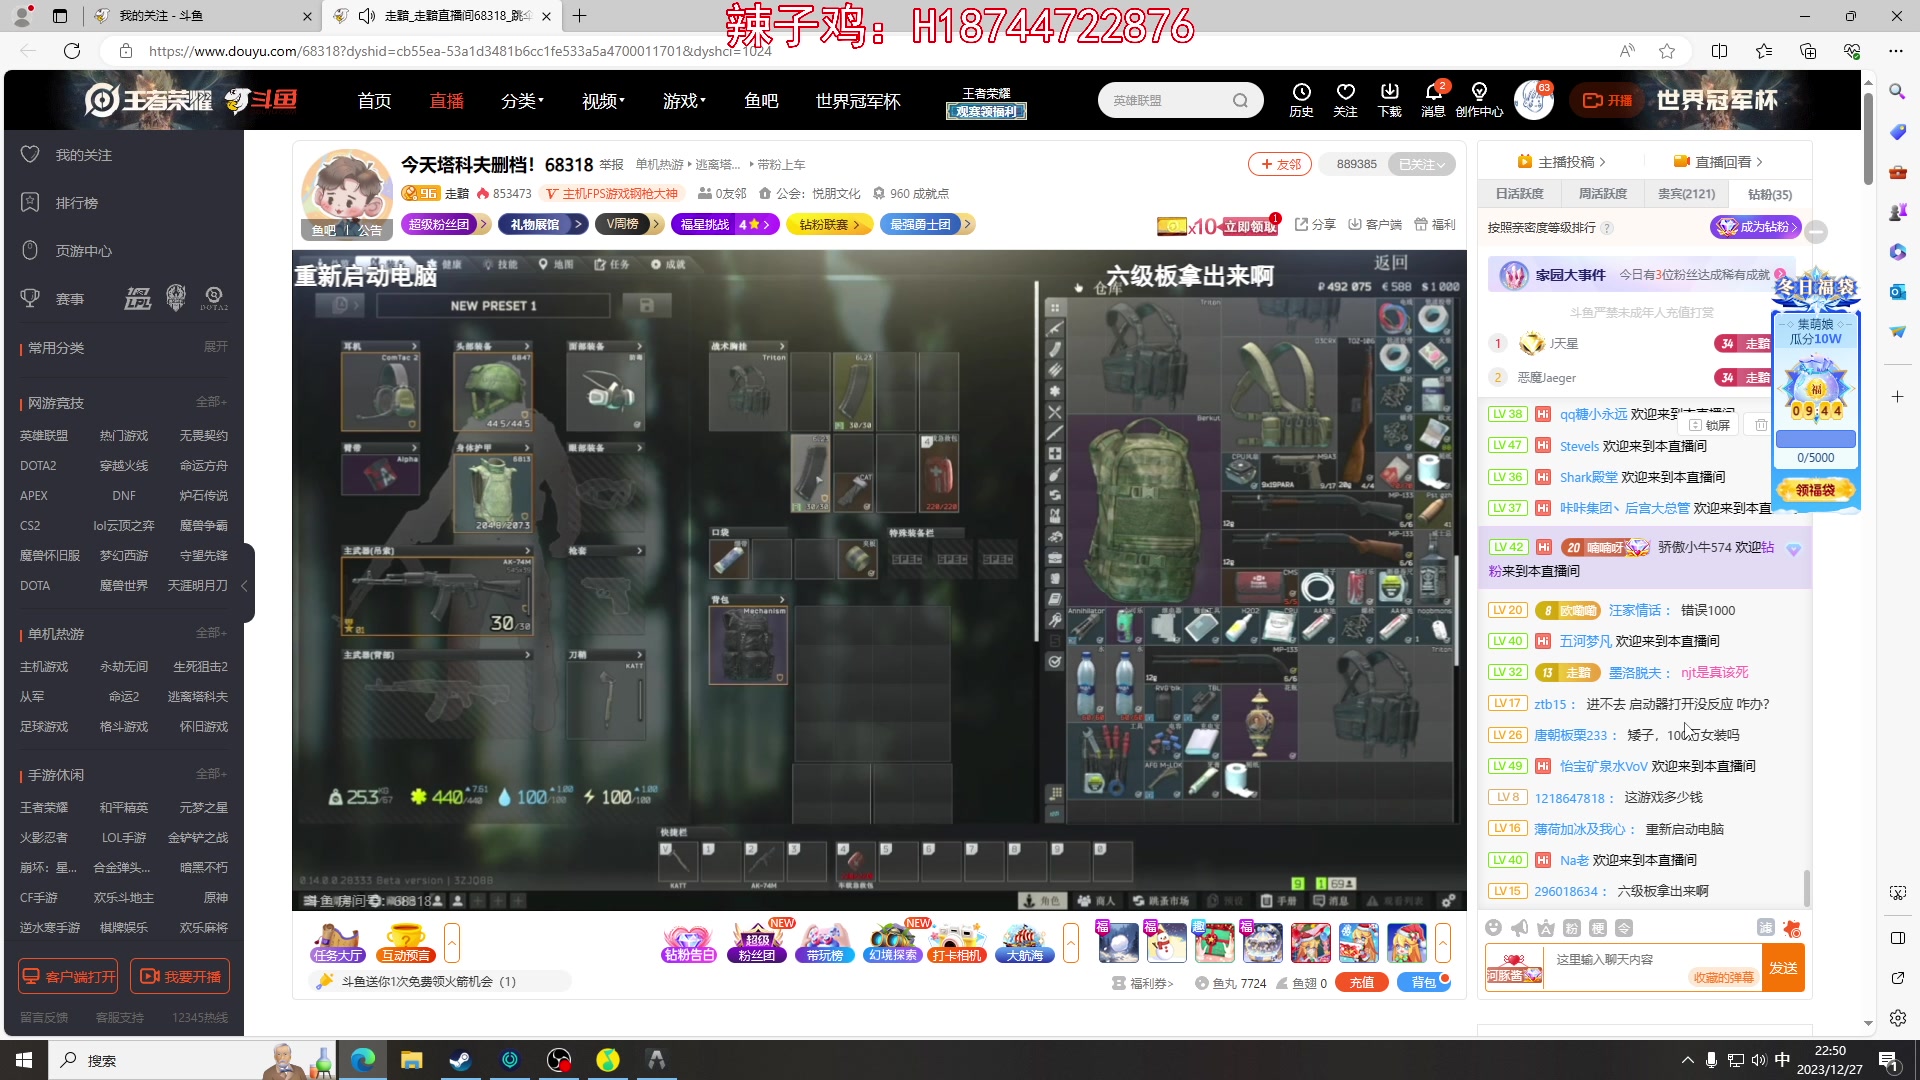Click 我的关注 in left sidebar
Screen dimensions: 1920x1080
tap(84, 155)
